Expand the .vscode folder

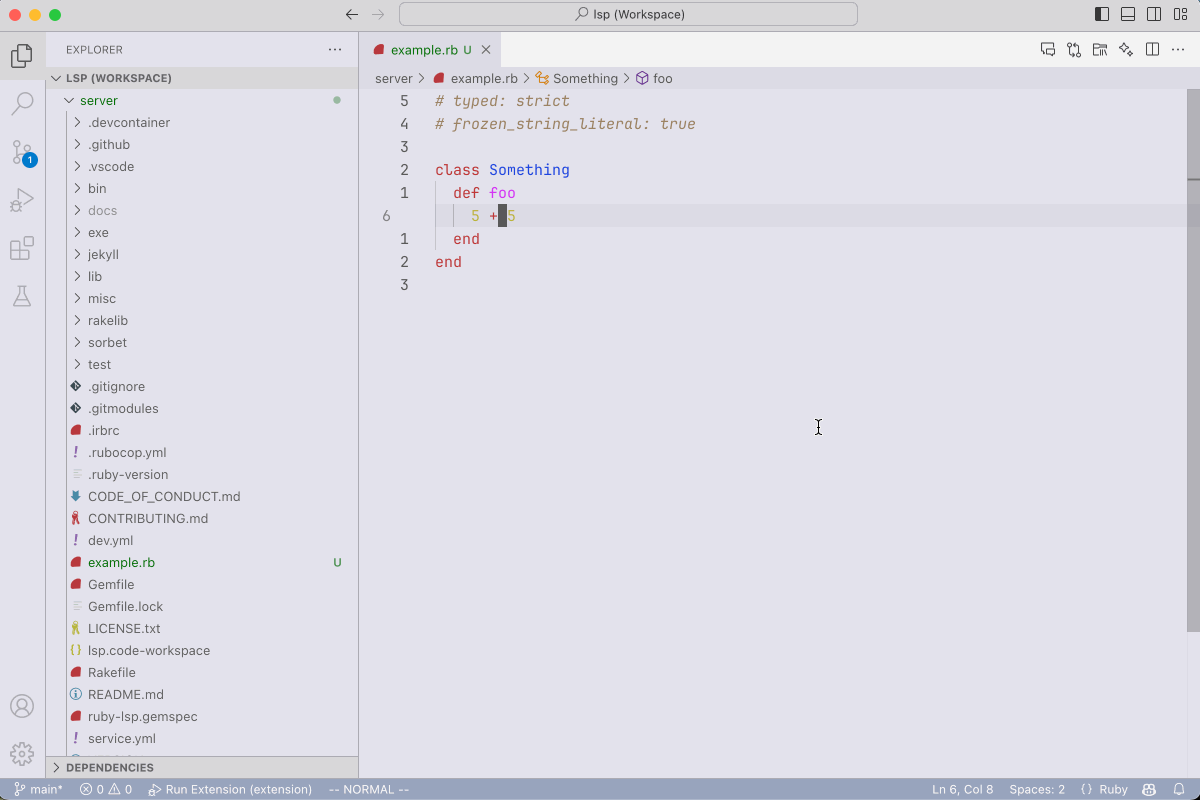pyautogui.click(x=202, y=166)
